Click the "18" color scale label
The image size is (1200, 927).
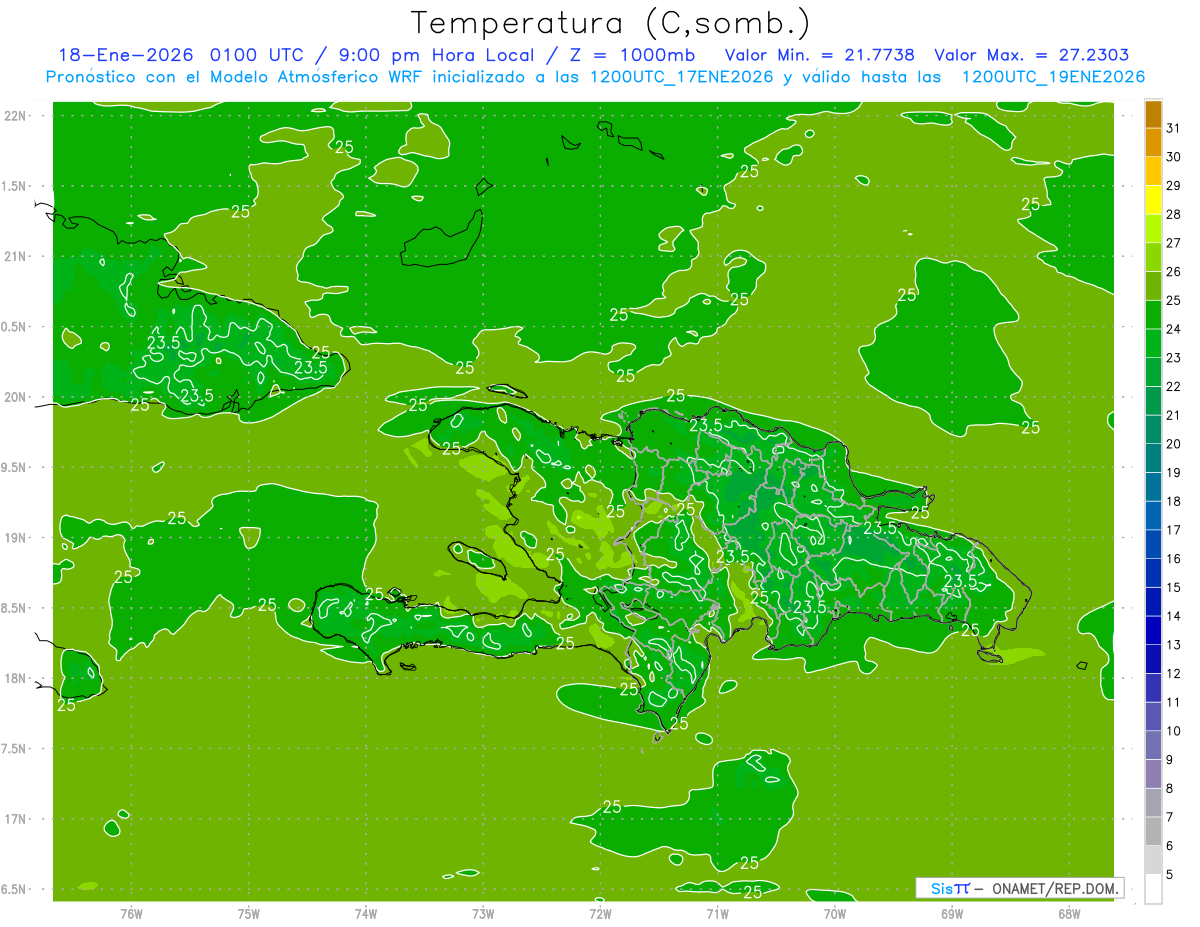1173,501
